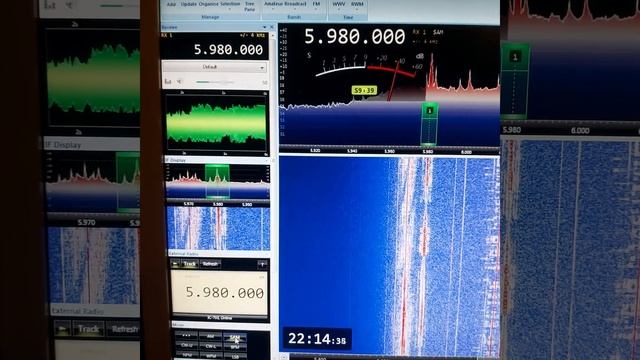Close the Receive panel with the X

[x=272, y=27]
